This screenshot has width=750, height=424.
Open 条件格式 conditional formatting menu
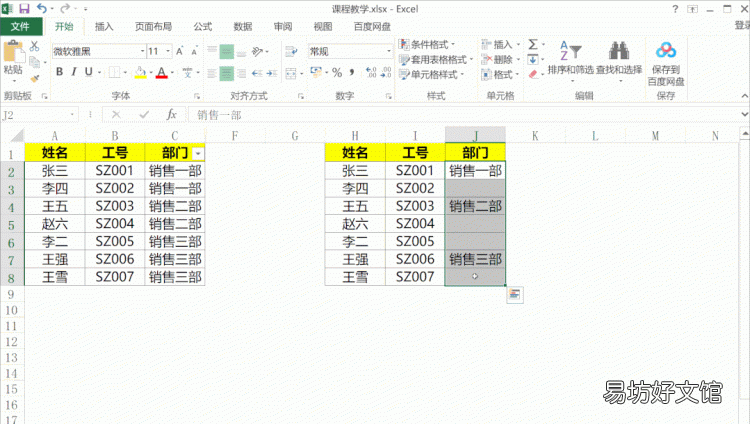pyautogui.click(x=427, y=45)
